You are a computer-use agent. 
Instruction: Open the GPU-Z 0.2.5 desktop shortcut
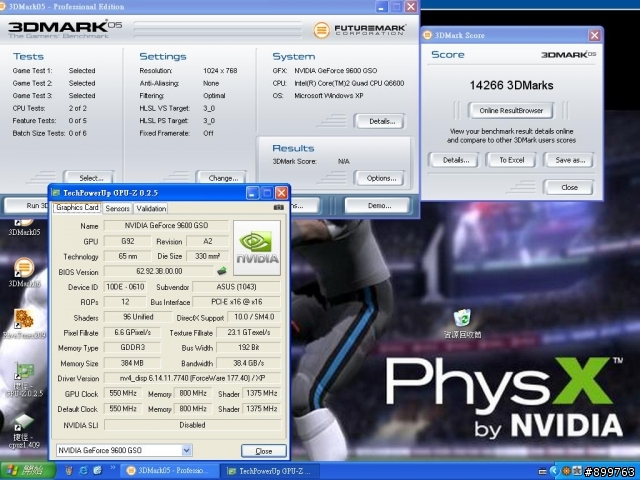tap(24, 380)
